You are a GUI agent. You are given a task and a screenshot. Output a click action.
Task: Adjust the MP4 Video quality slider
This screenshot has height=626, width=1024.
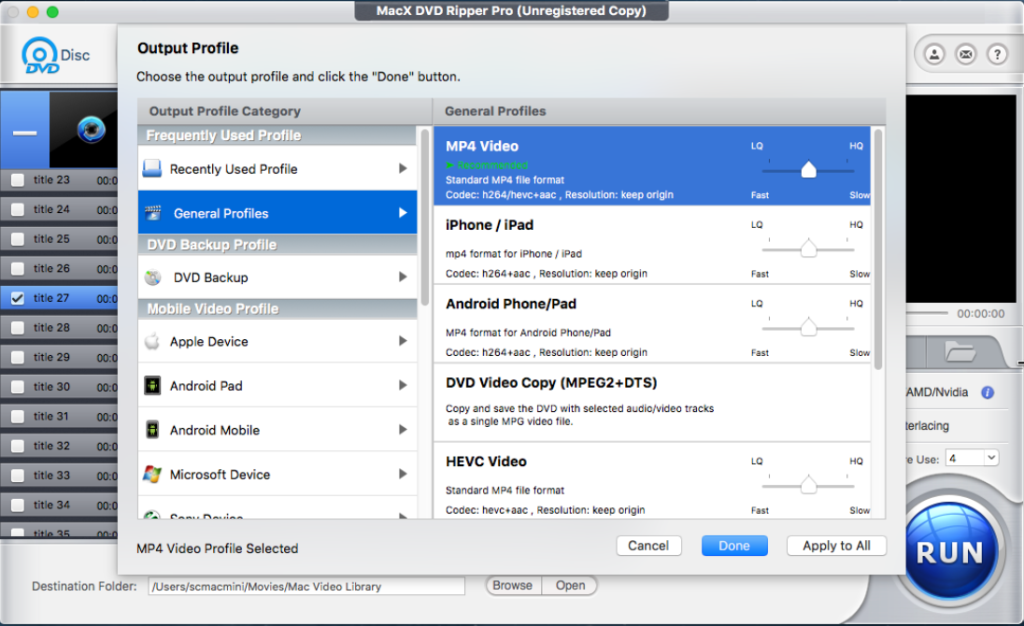click(x=808, y=170)
